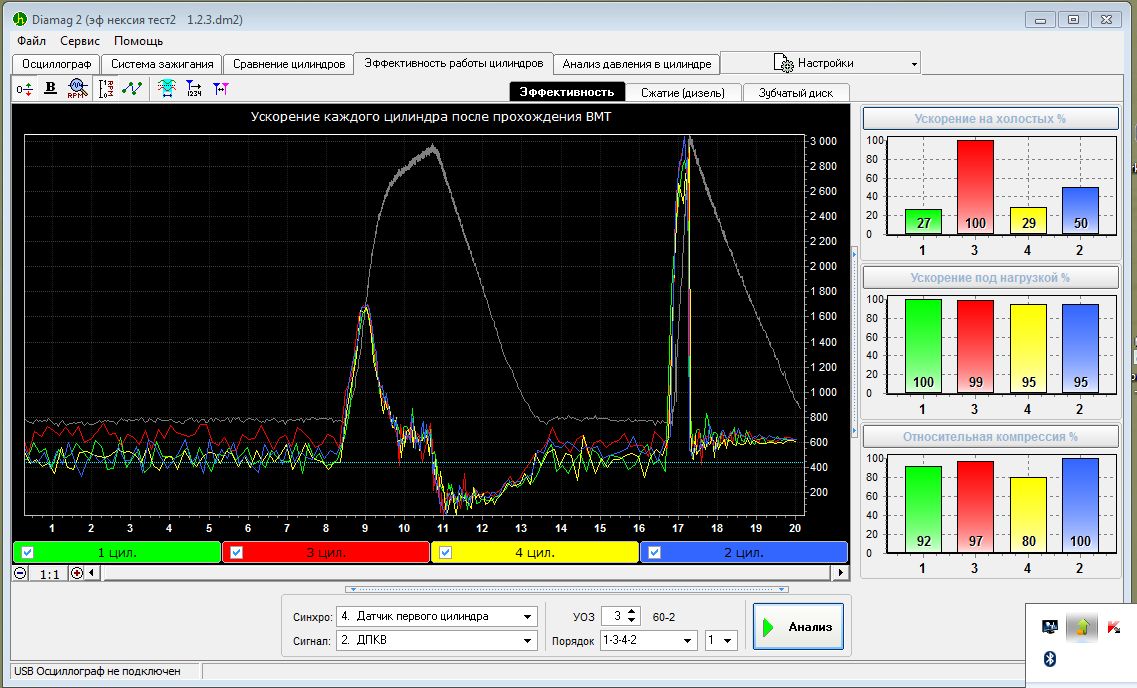Uncheck the 4 цил. checkbox
The width and height of the screenshot is (1137, 688).
(x=445, y=552)
